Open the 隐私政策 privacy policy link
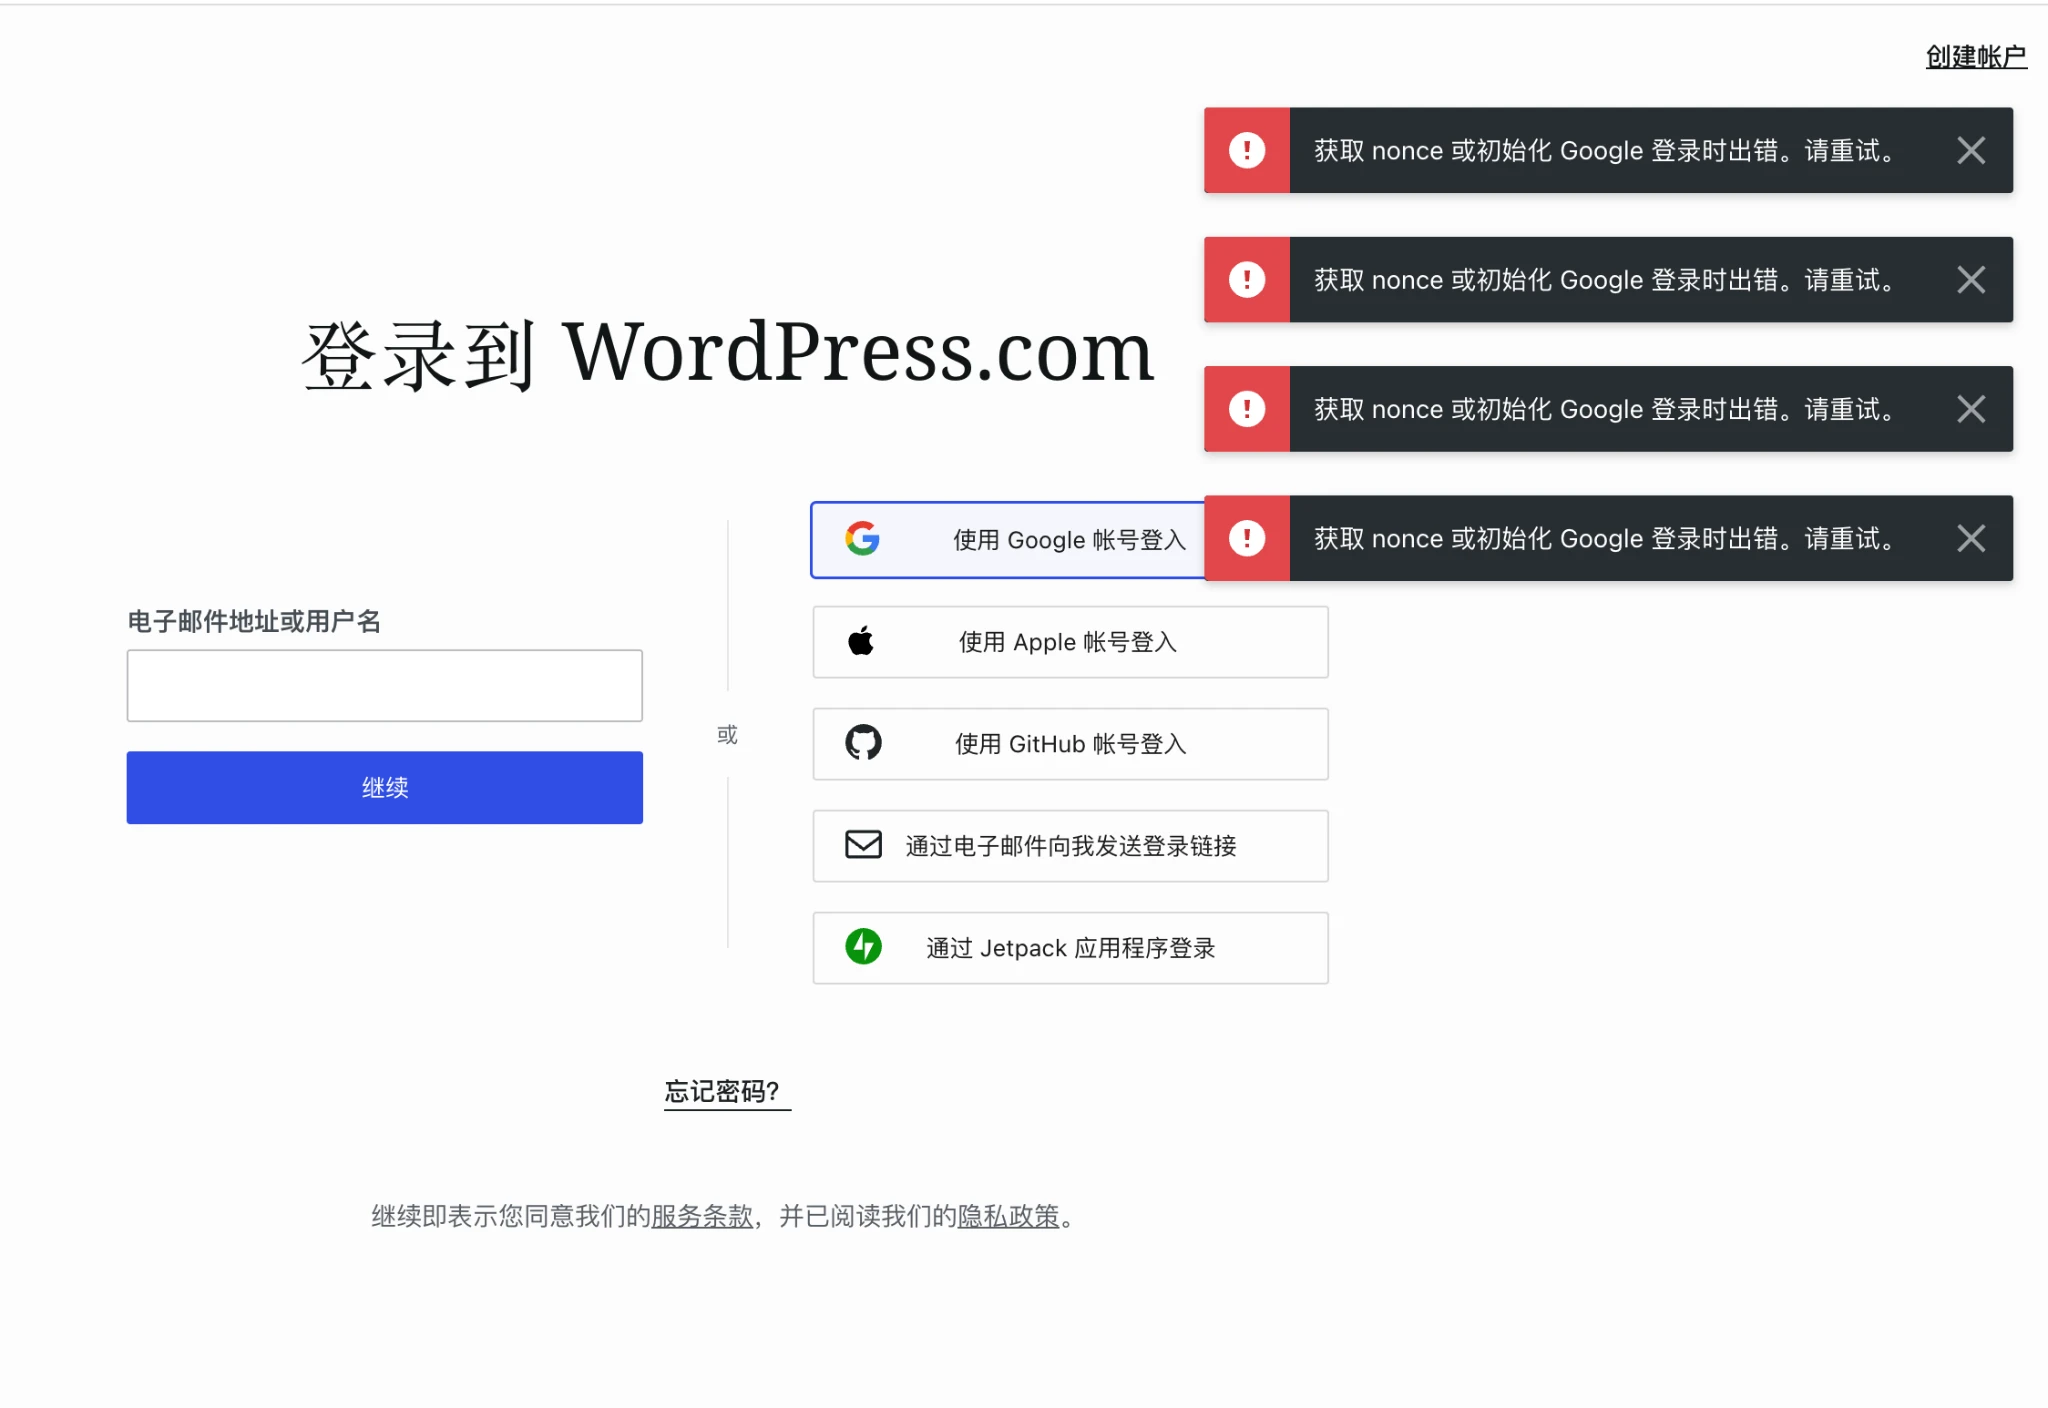Image resolution: width=2048 pixels, height=1408 pixels. [1008, 1216]
